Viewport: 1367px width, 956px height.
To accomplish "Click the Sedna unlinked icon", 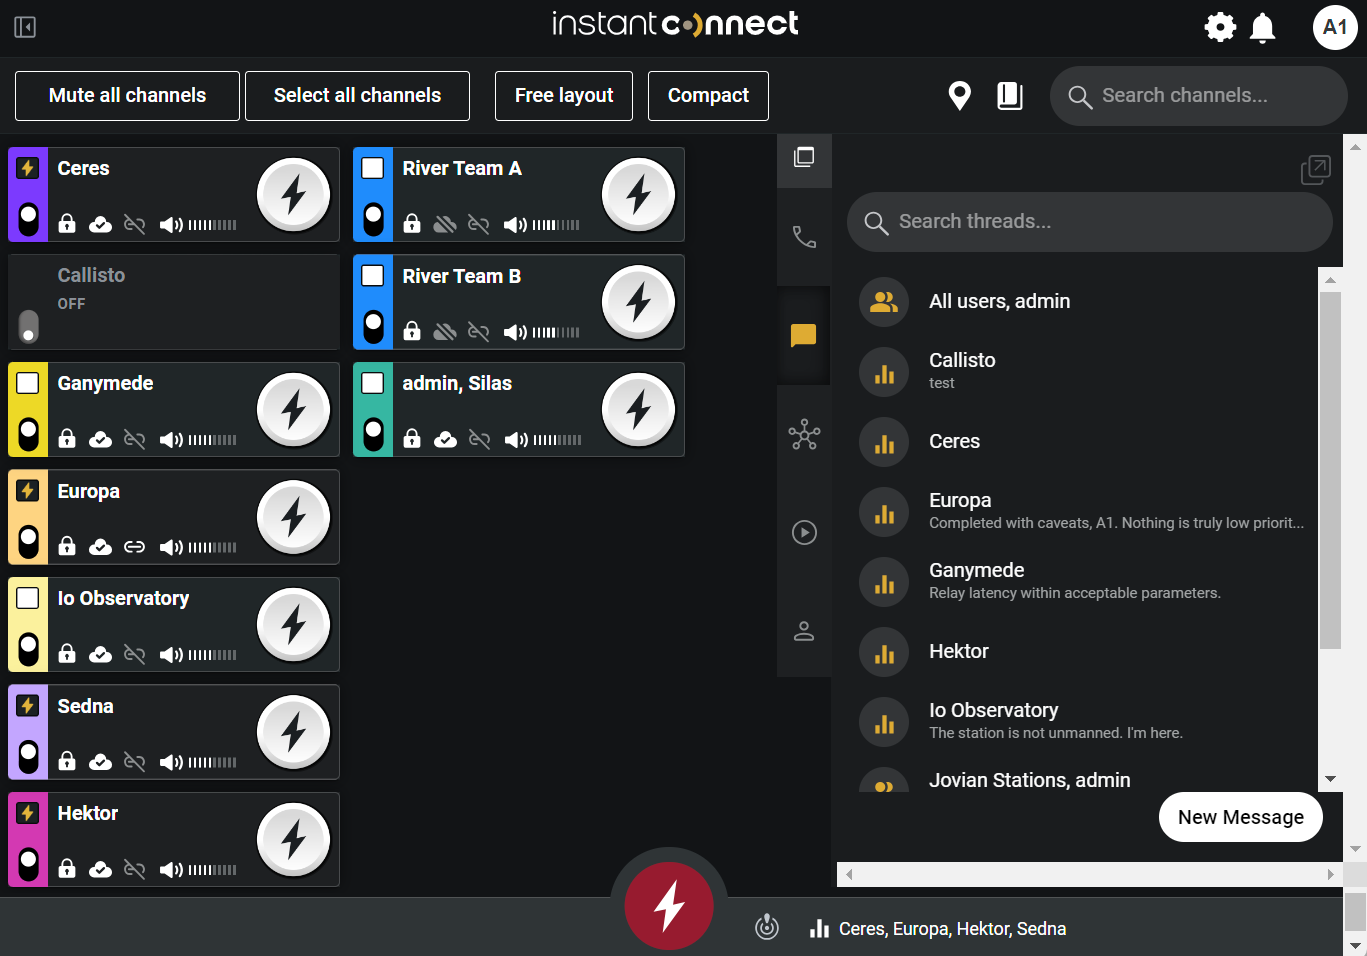I will click(134, 762).
